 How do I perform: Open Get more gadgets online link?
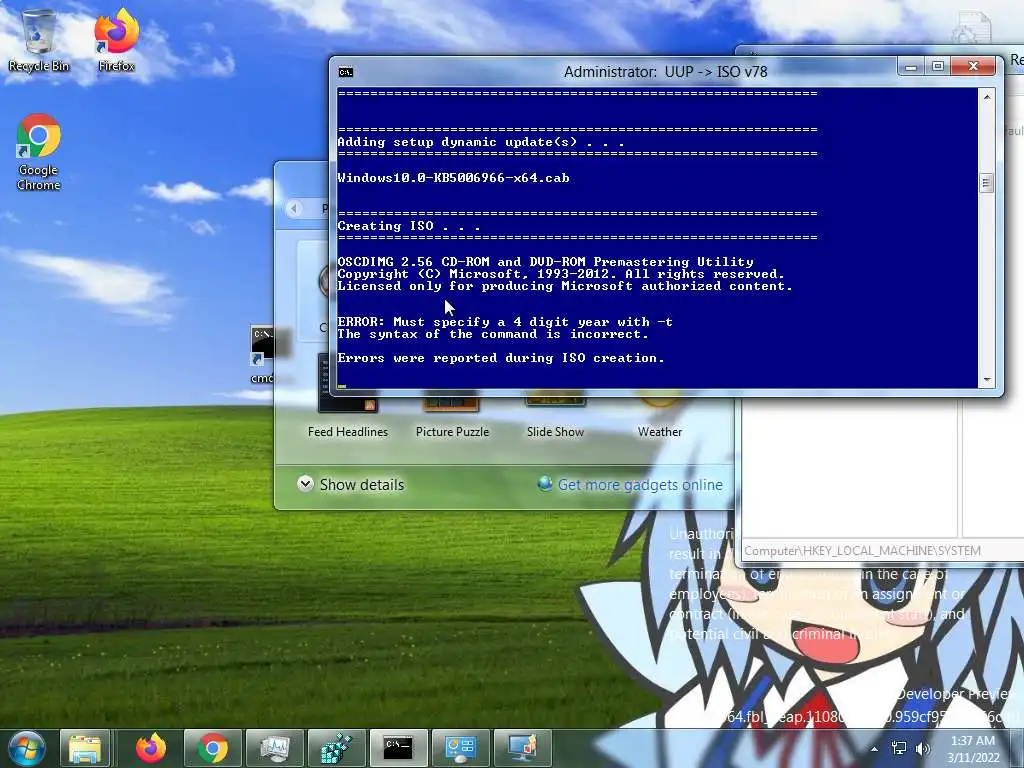[630, 485]
